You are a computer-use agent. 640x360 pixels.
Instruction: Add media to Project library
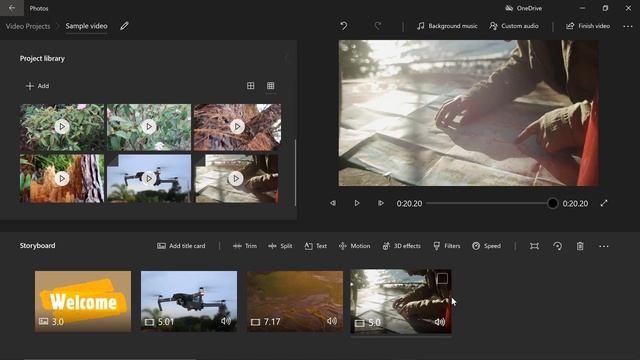(38, 86)
